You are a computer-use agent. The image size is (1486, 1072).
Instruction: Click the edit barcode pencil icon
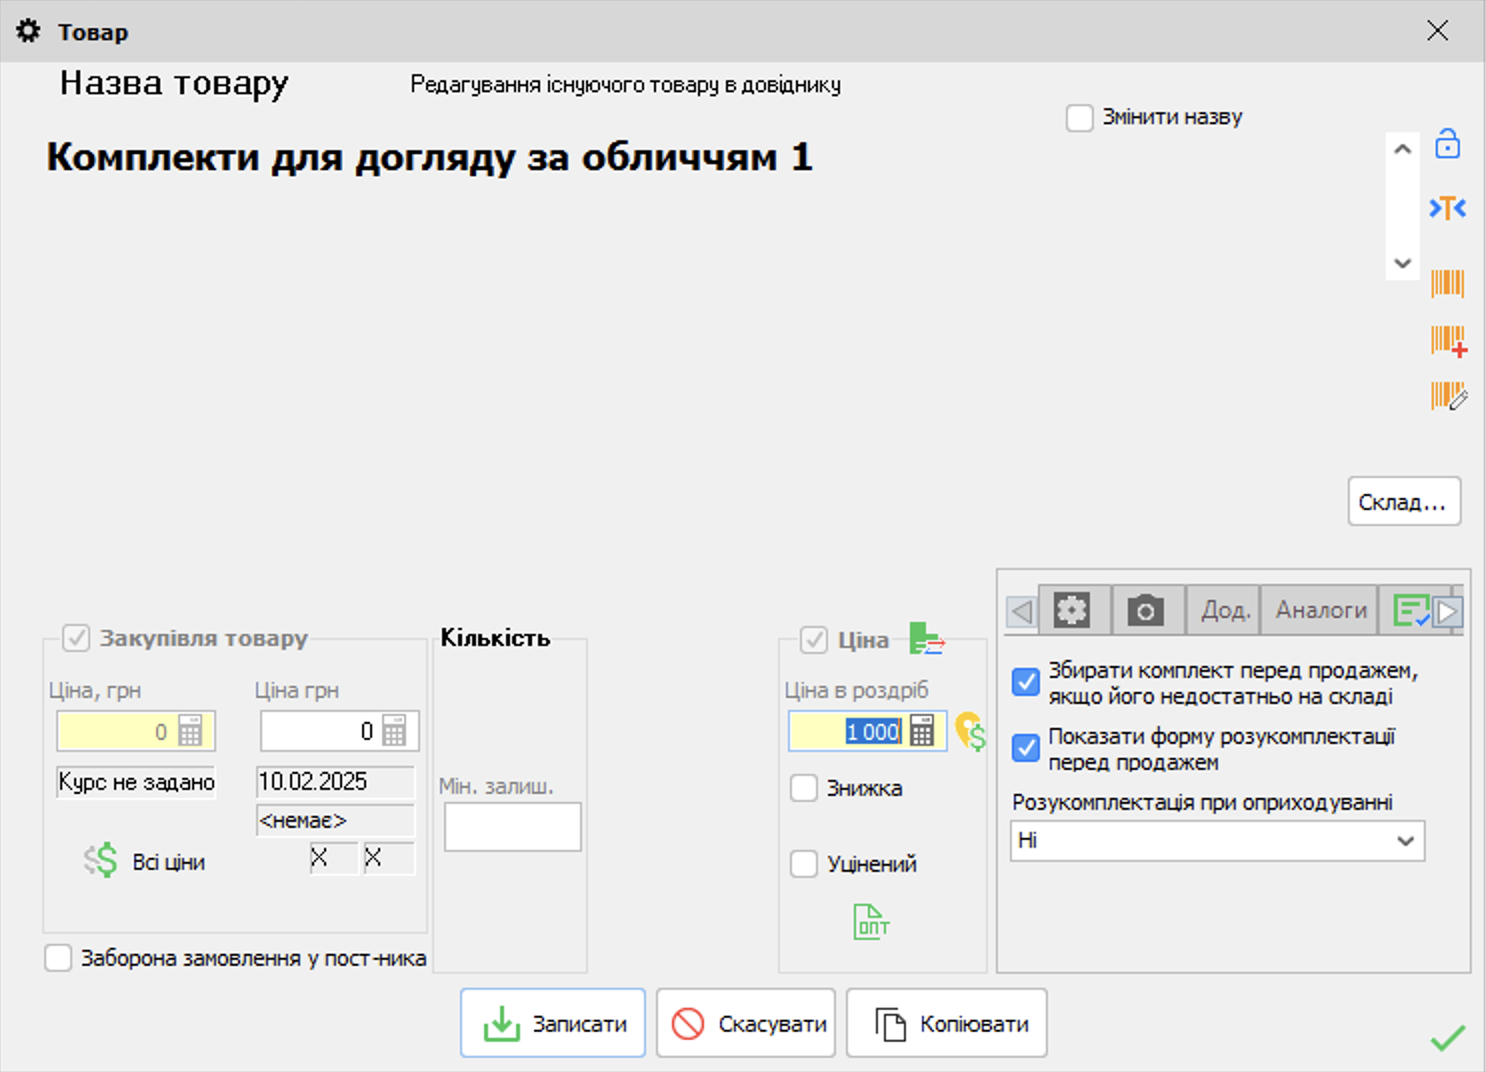[x=1448, y=396]
